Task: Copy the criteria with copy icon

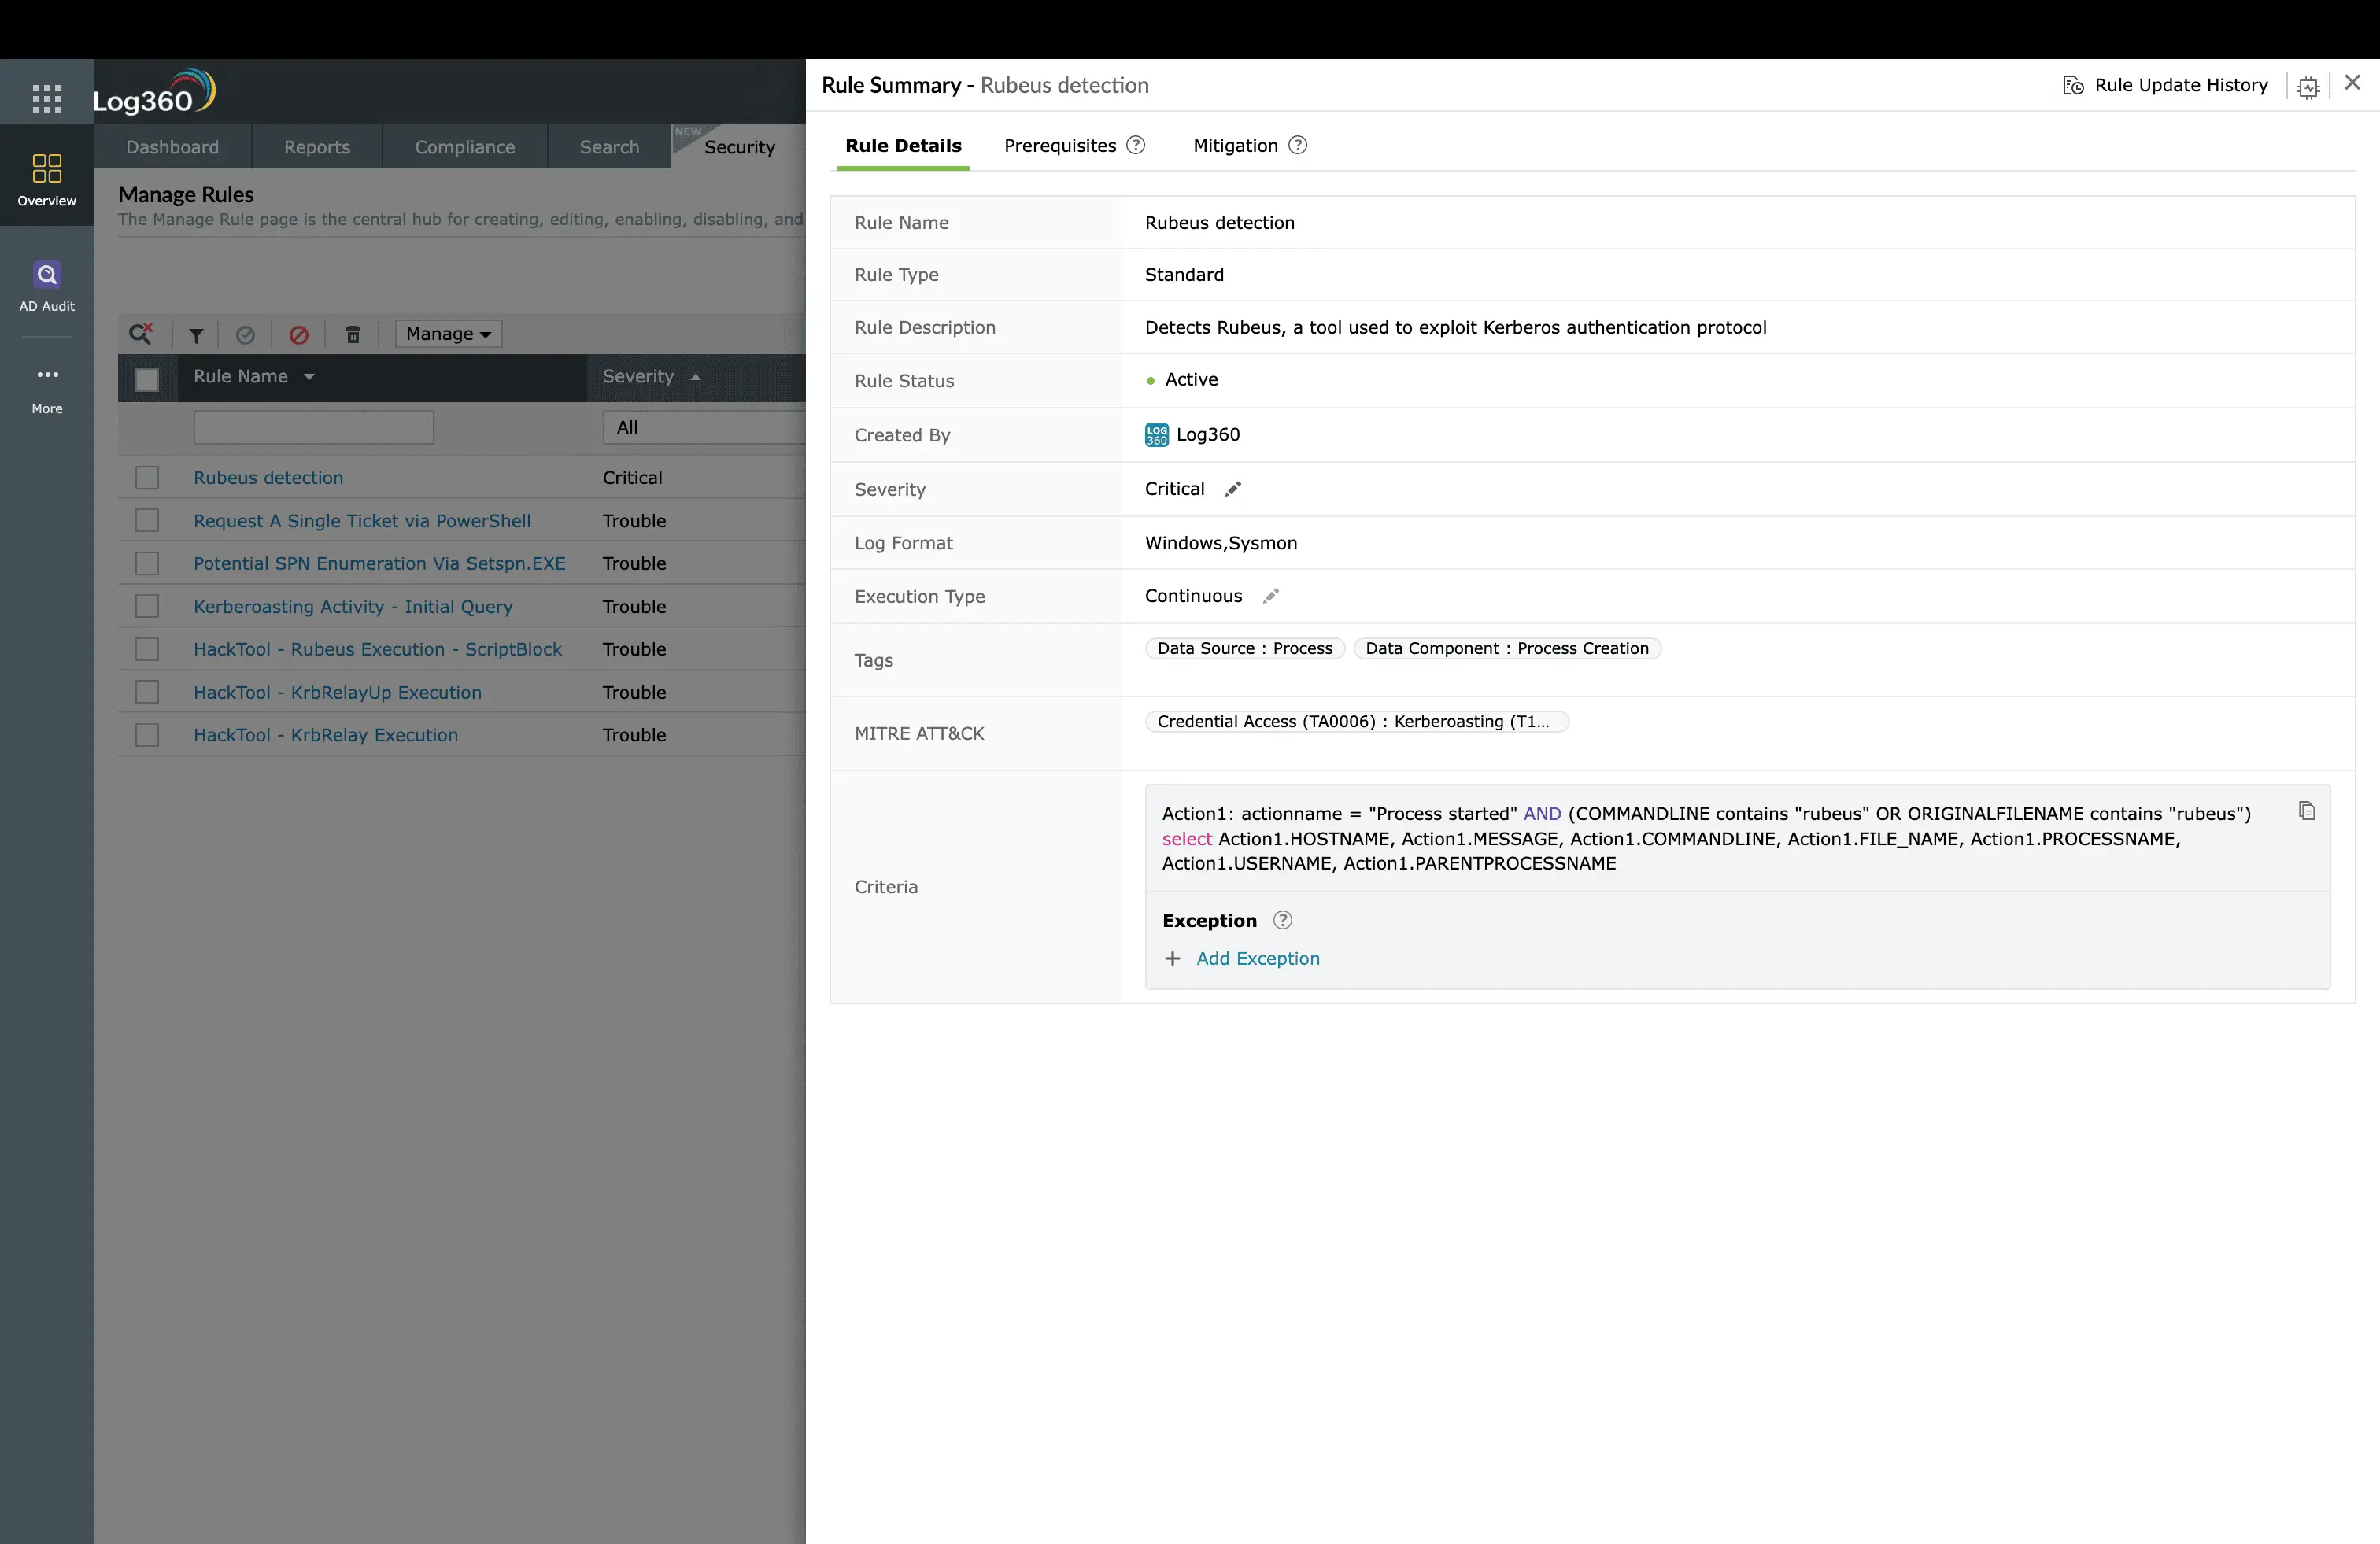Action: 2307,811
